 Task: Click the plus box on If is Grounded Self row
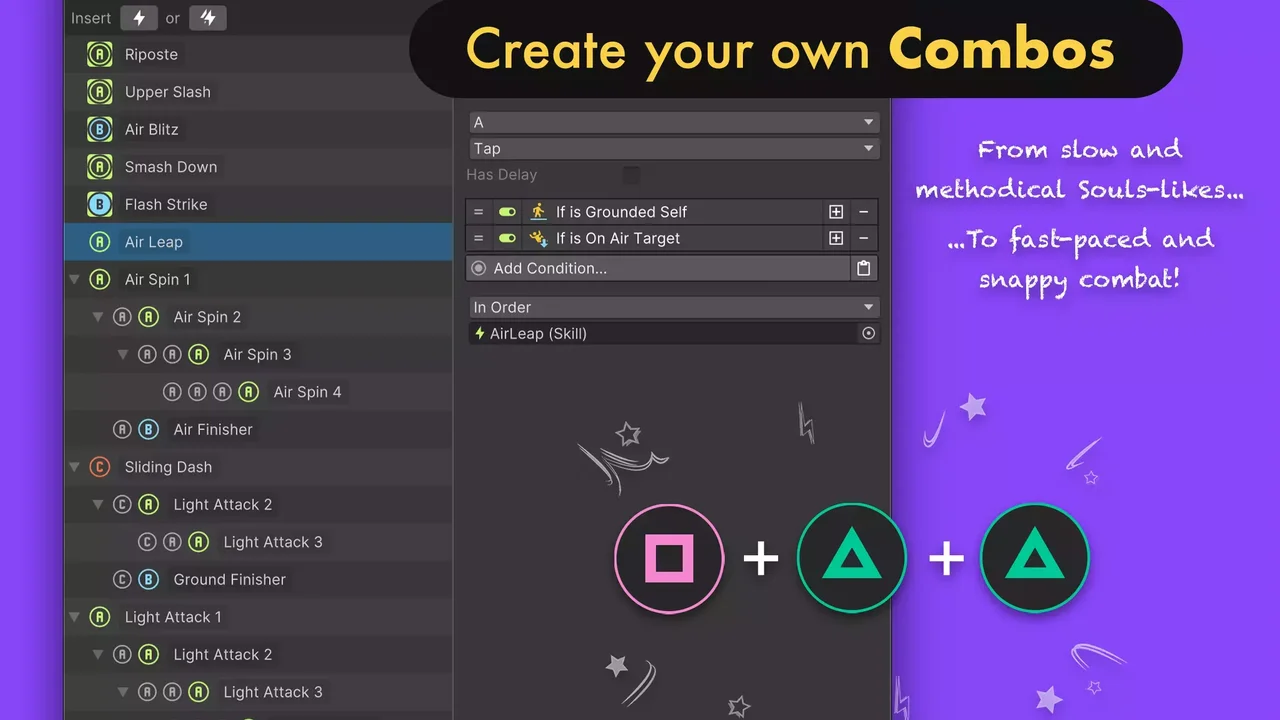(x=836, y=212)
